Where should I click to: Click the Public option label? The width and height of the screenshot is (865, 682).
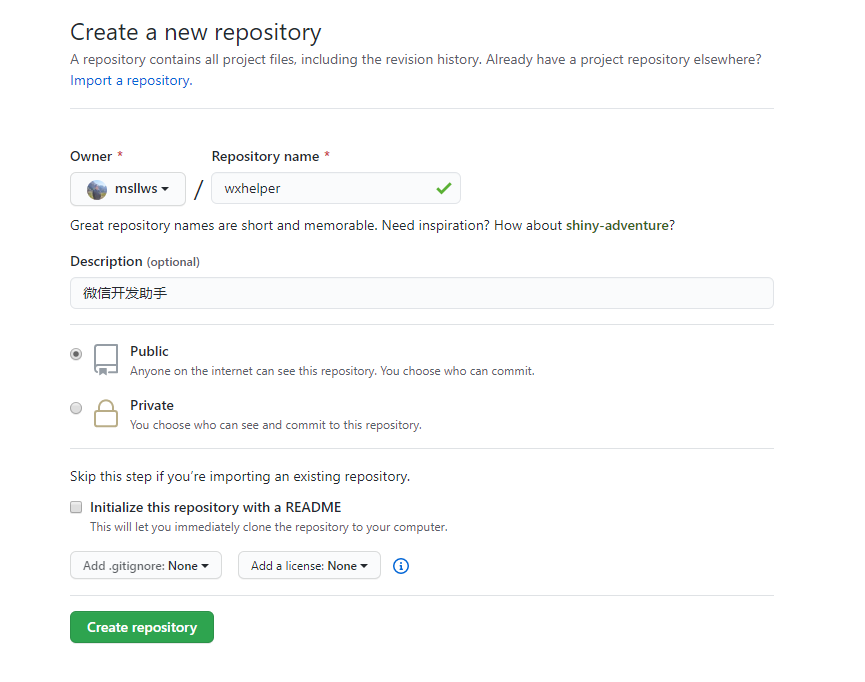pyautogui.click(x=149, y=351)
